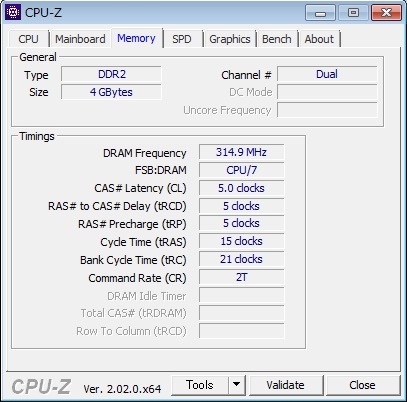Open the About tab
Viewport: 407px width, 402px height.
(319, 39)
